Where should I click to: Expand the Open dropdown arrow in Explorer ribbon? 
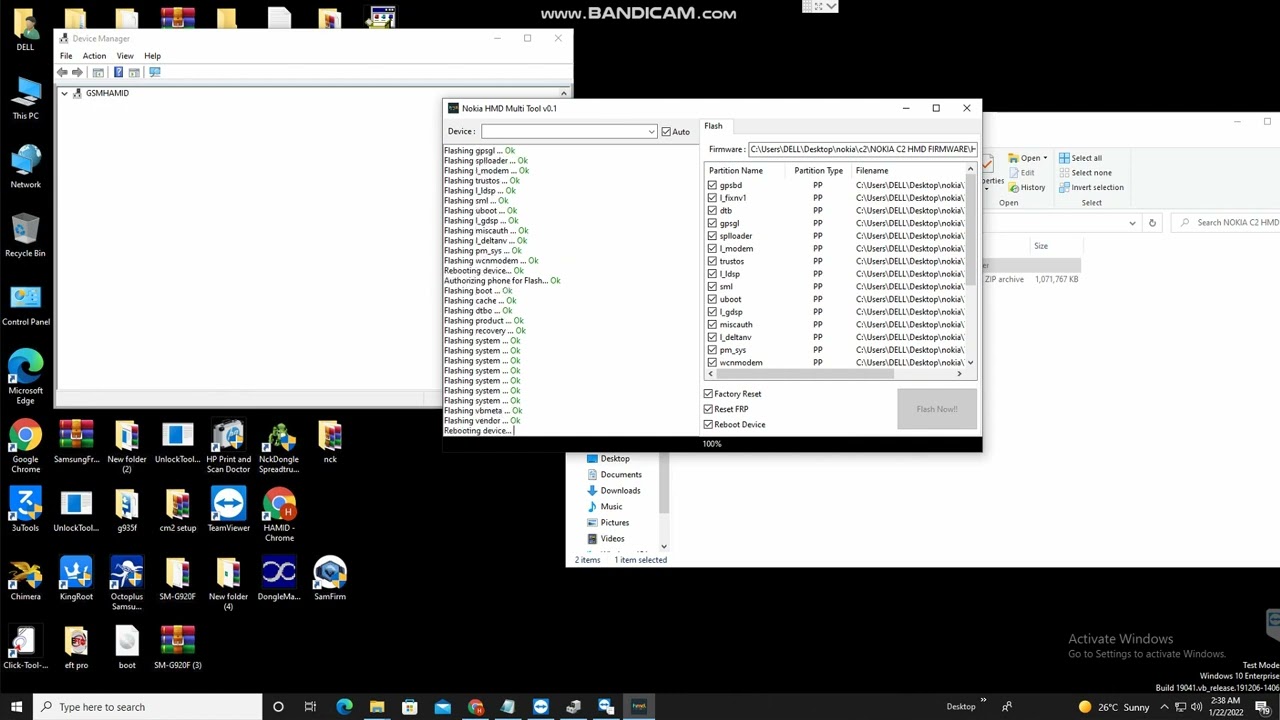[1045, 158]
